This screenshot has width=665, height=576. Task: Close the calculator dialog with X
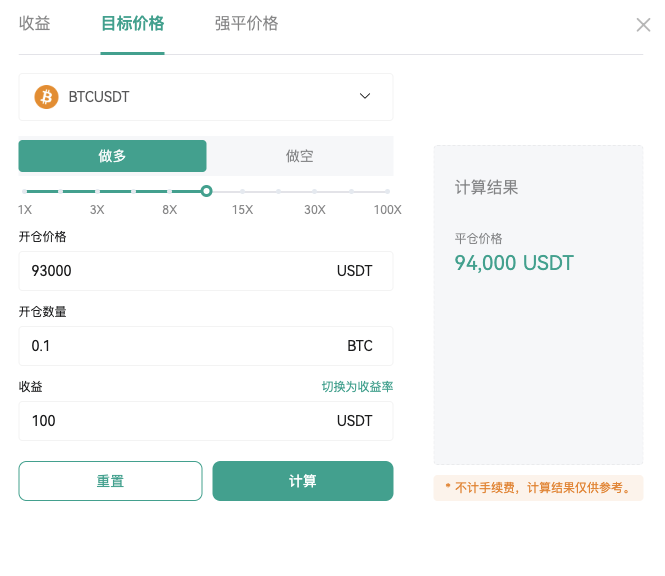[x=643, y=25]
